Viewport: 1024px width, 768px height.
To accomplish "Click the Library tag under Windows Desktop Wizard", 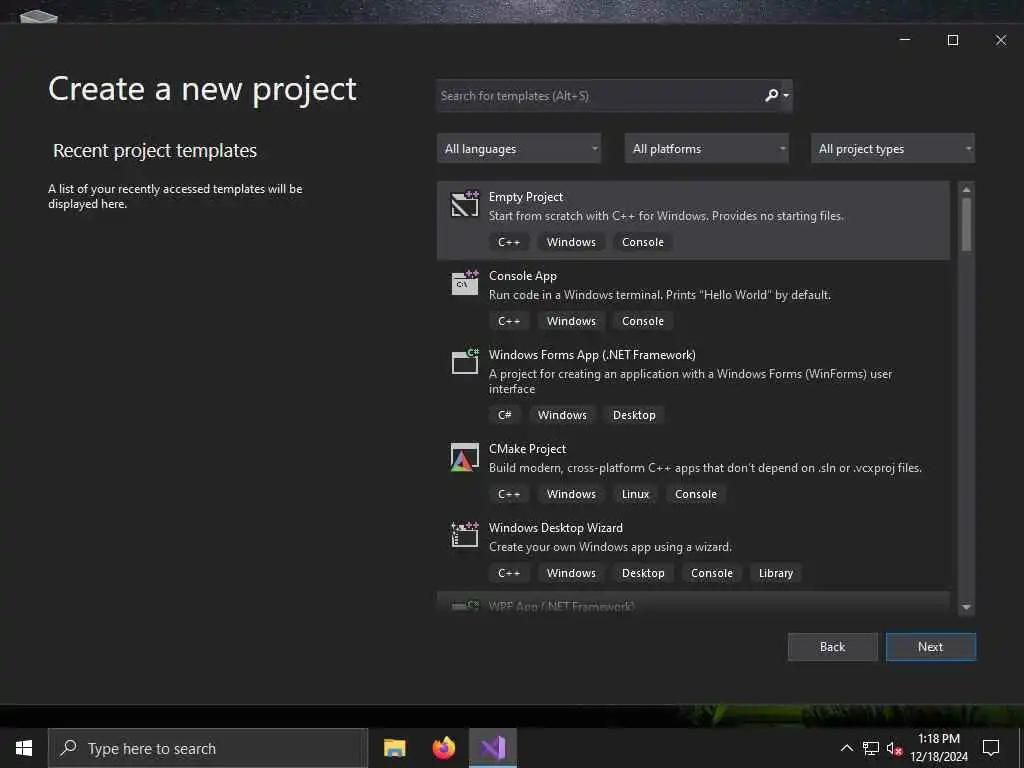I will [x=776, y=573].
